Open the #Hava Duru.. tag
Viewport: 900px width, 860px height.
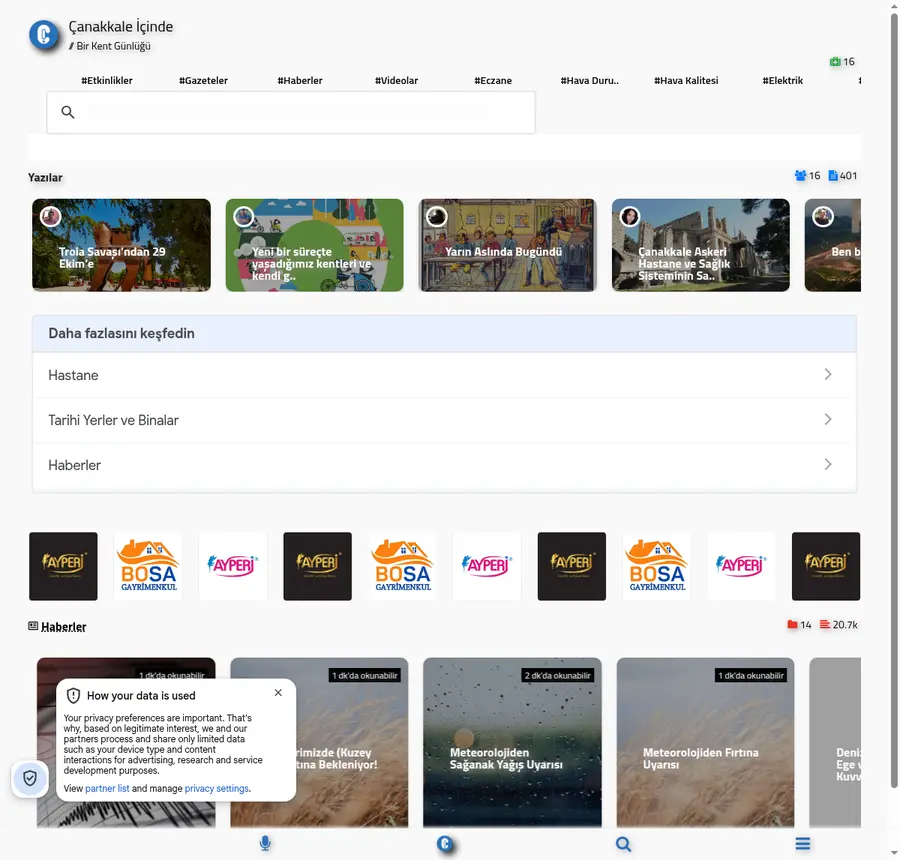coord(589,80)
